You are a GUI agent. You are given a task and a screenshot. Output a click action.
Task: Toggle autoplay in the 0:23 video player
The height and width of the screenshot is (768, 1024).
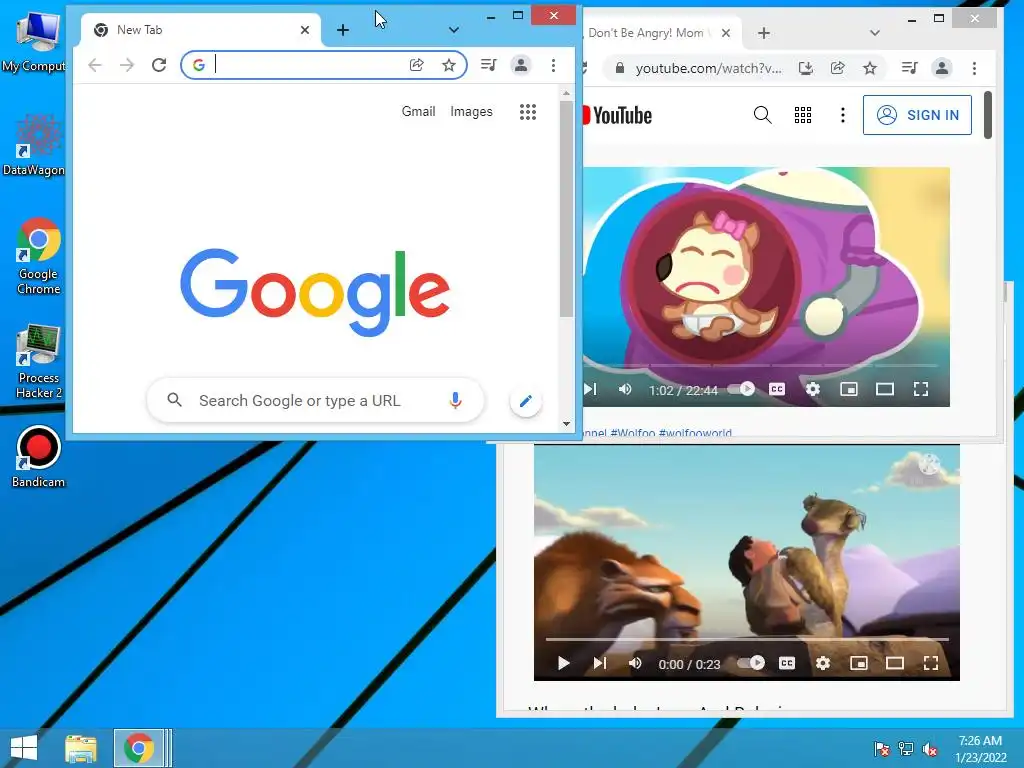pyautogui.click(x=752, y=664)
